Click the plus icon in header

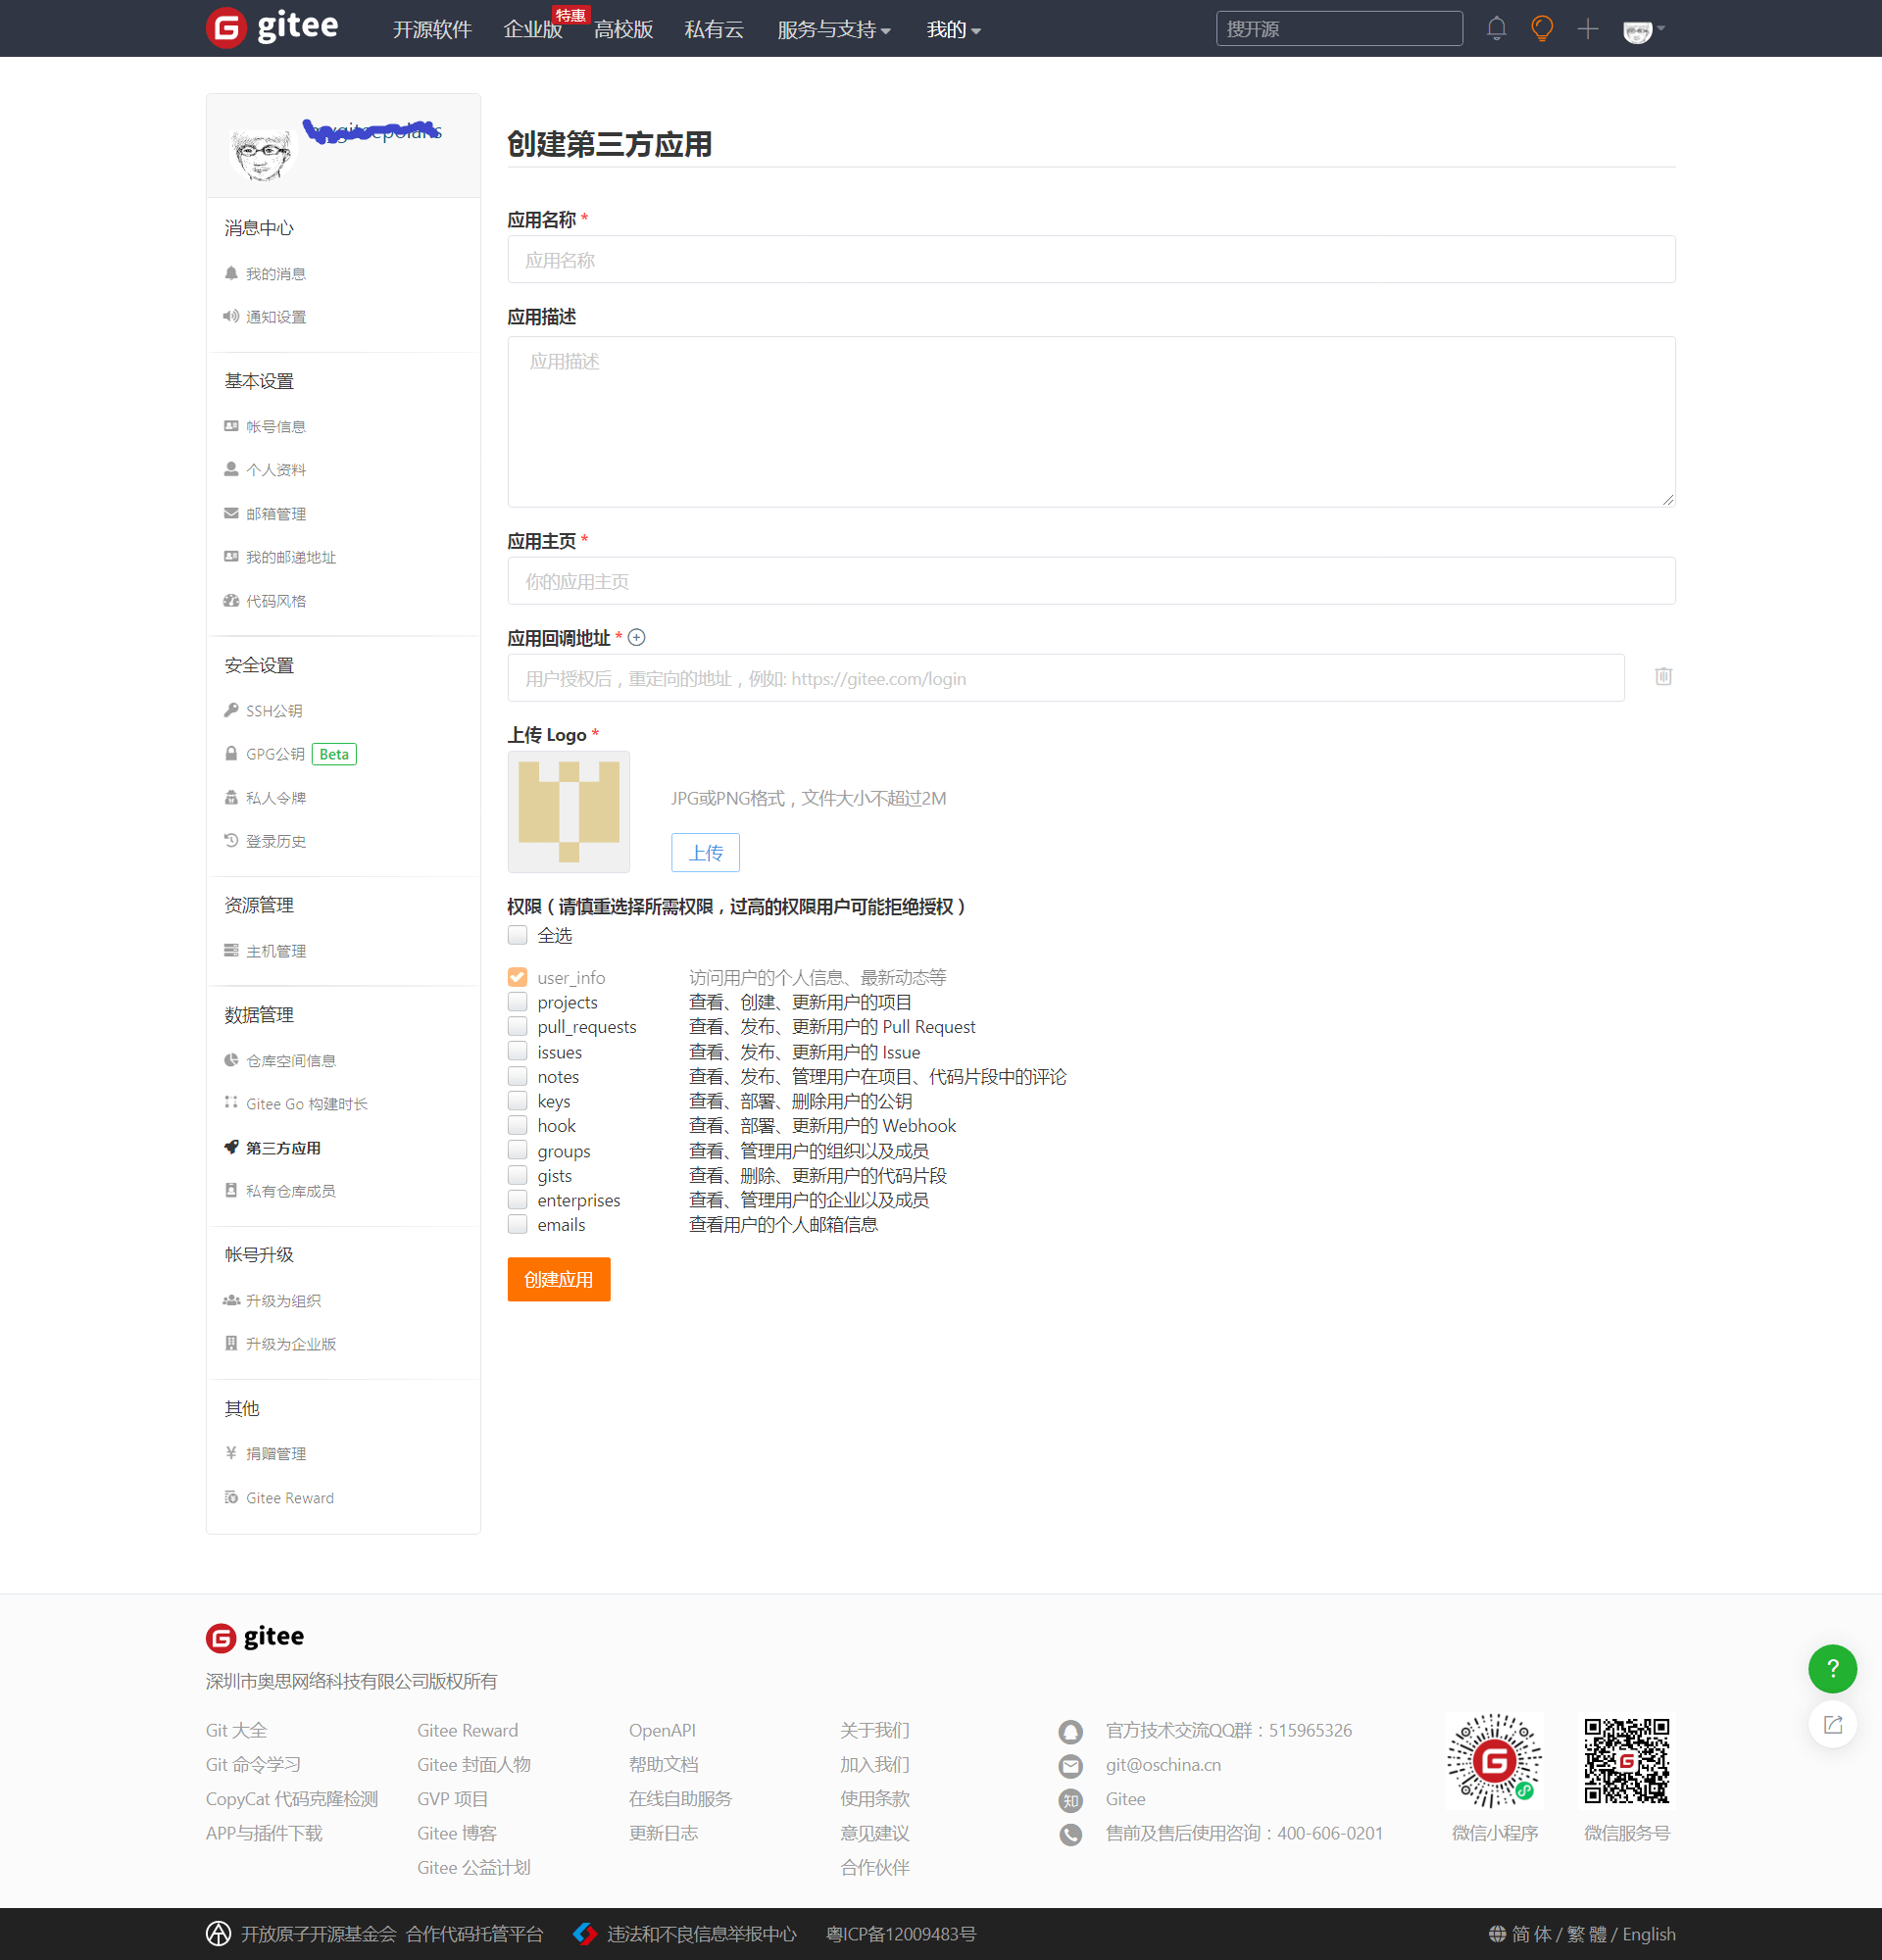pos(1588,29)
